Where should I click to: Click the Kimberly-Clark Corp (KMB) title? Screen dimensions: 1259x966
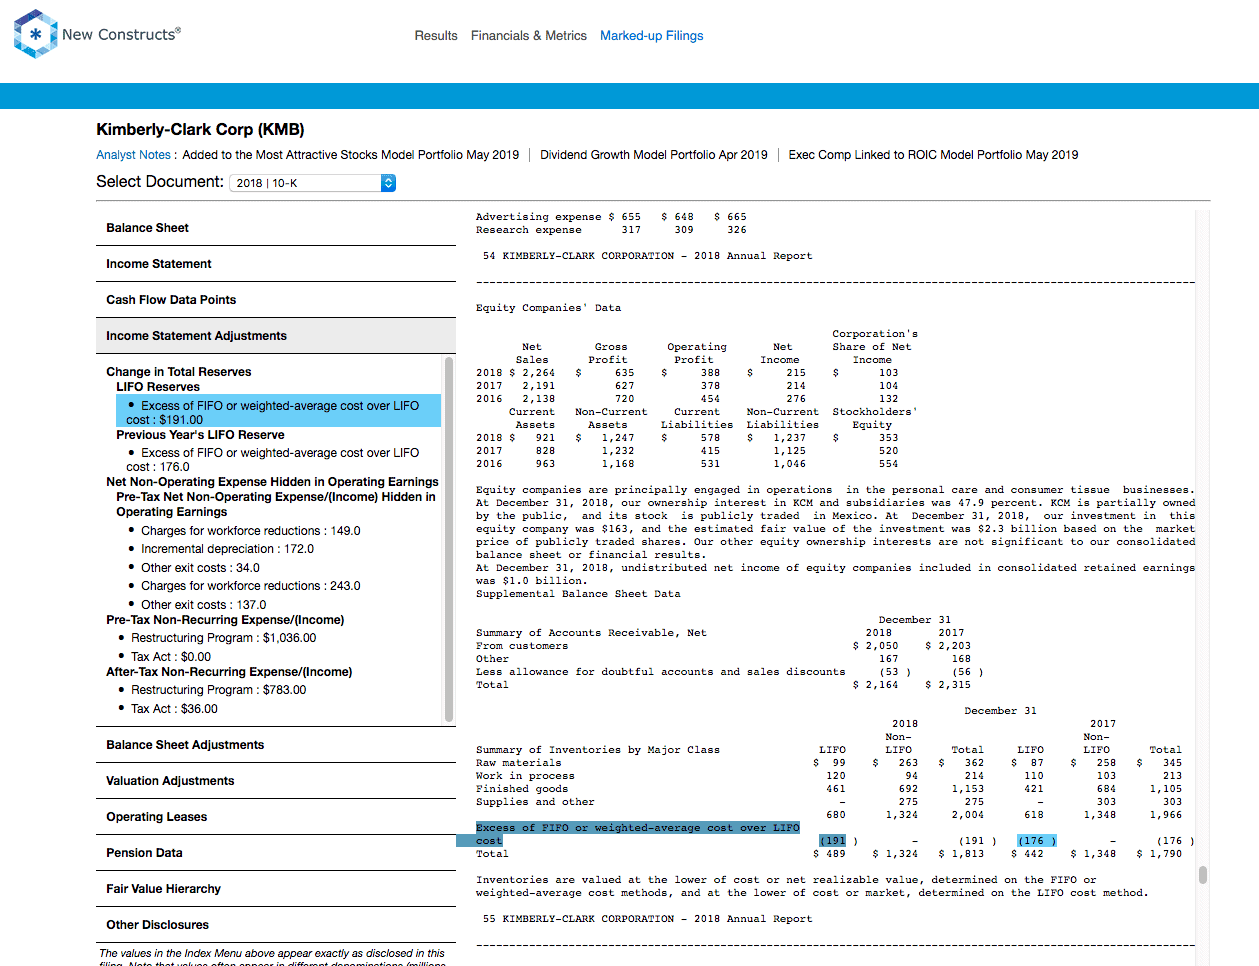[x=200, y=130]
